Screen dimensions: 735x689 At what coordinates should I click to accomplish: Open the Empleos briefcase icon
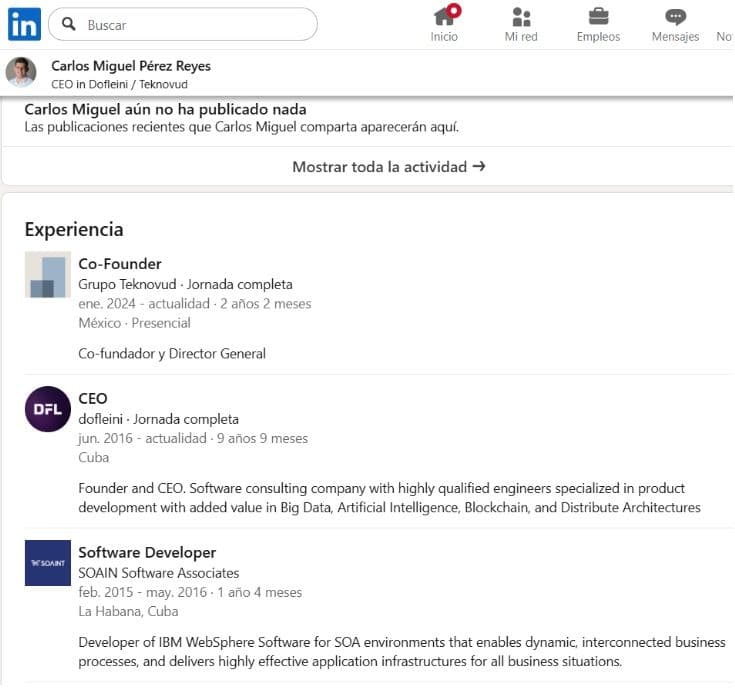(598, 16)
